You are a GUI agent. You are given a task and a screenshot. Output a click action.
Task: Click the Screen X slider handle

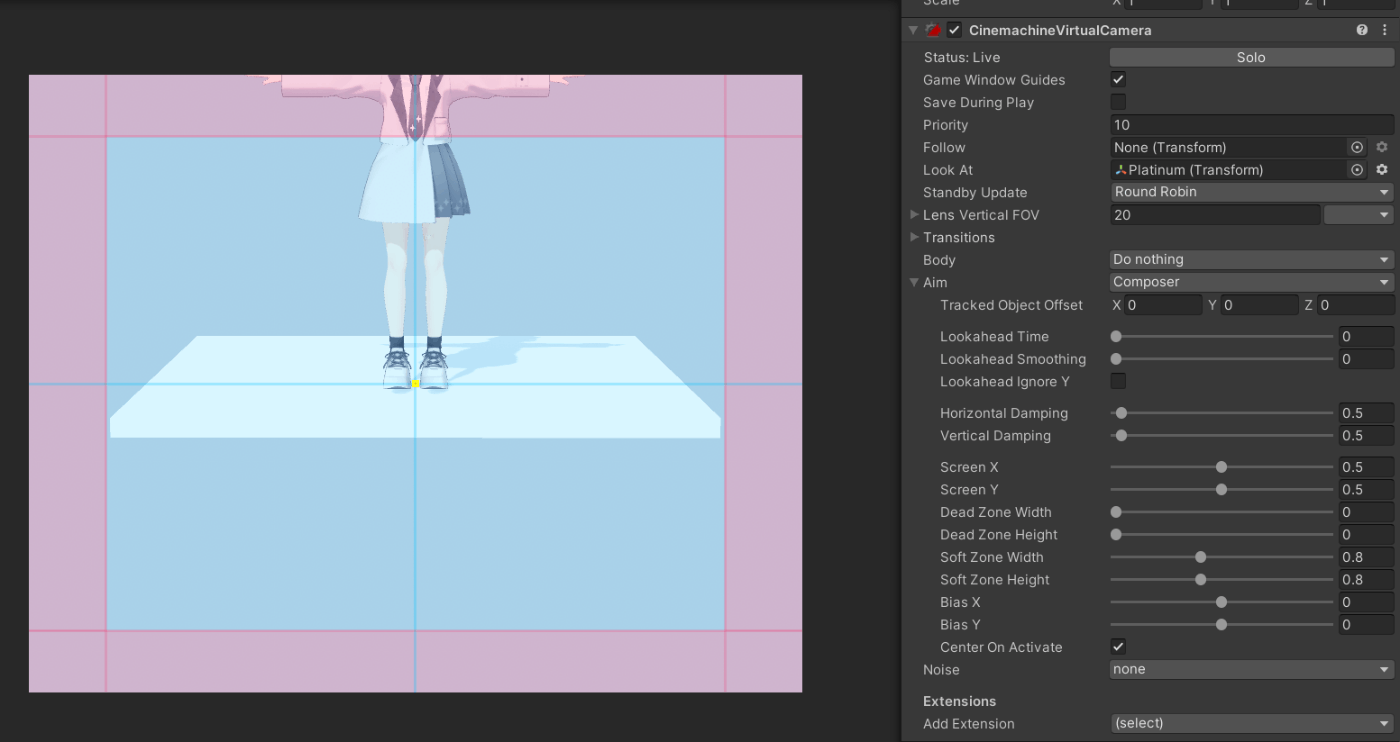tap(1221, 467)
